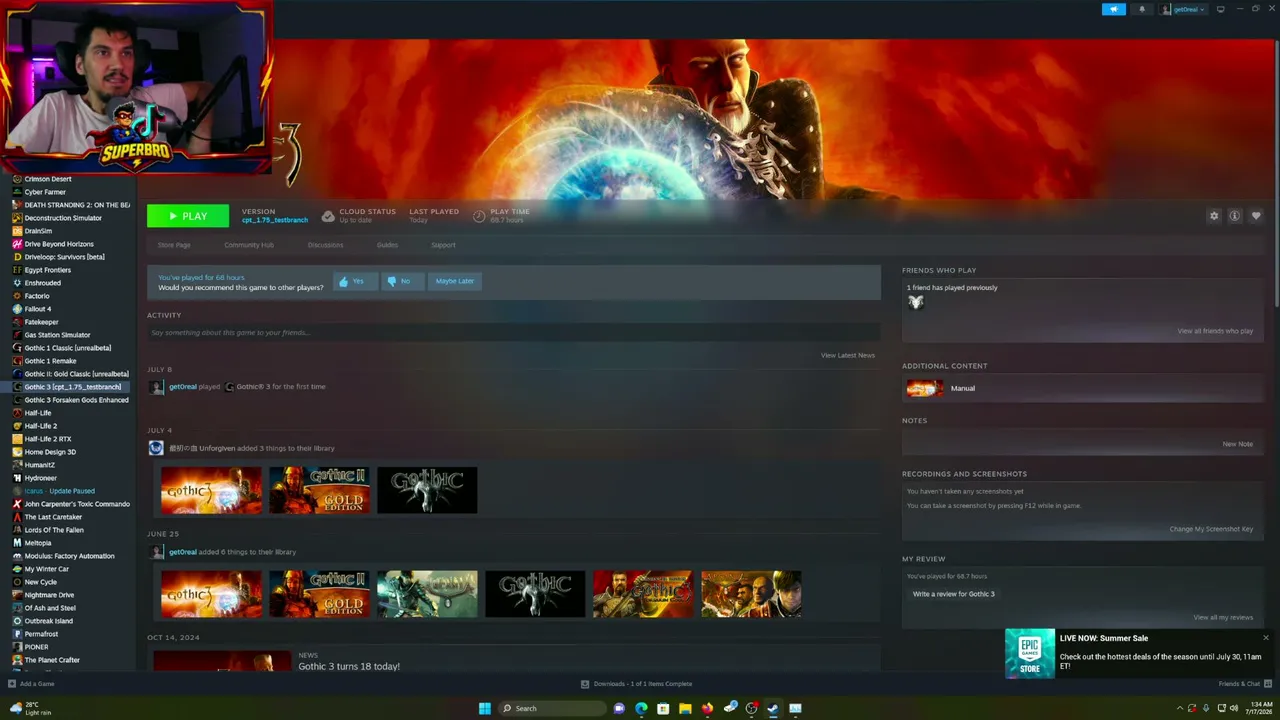Viewport: 1280px width, 720px height.
Task: Open View Latest News link
Action: click(x=848, y=355)
